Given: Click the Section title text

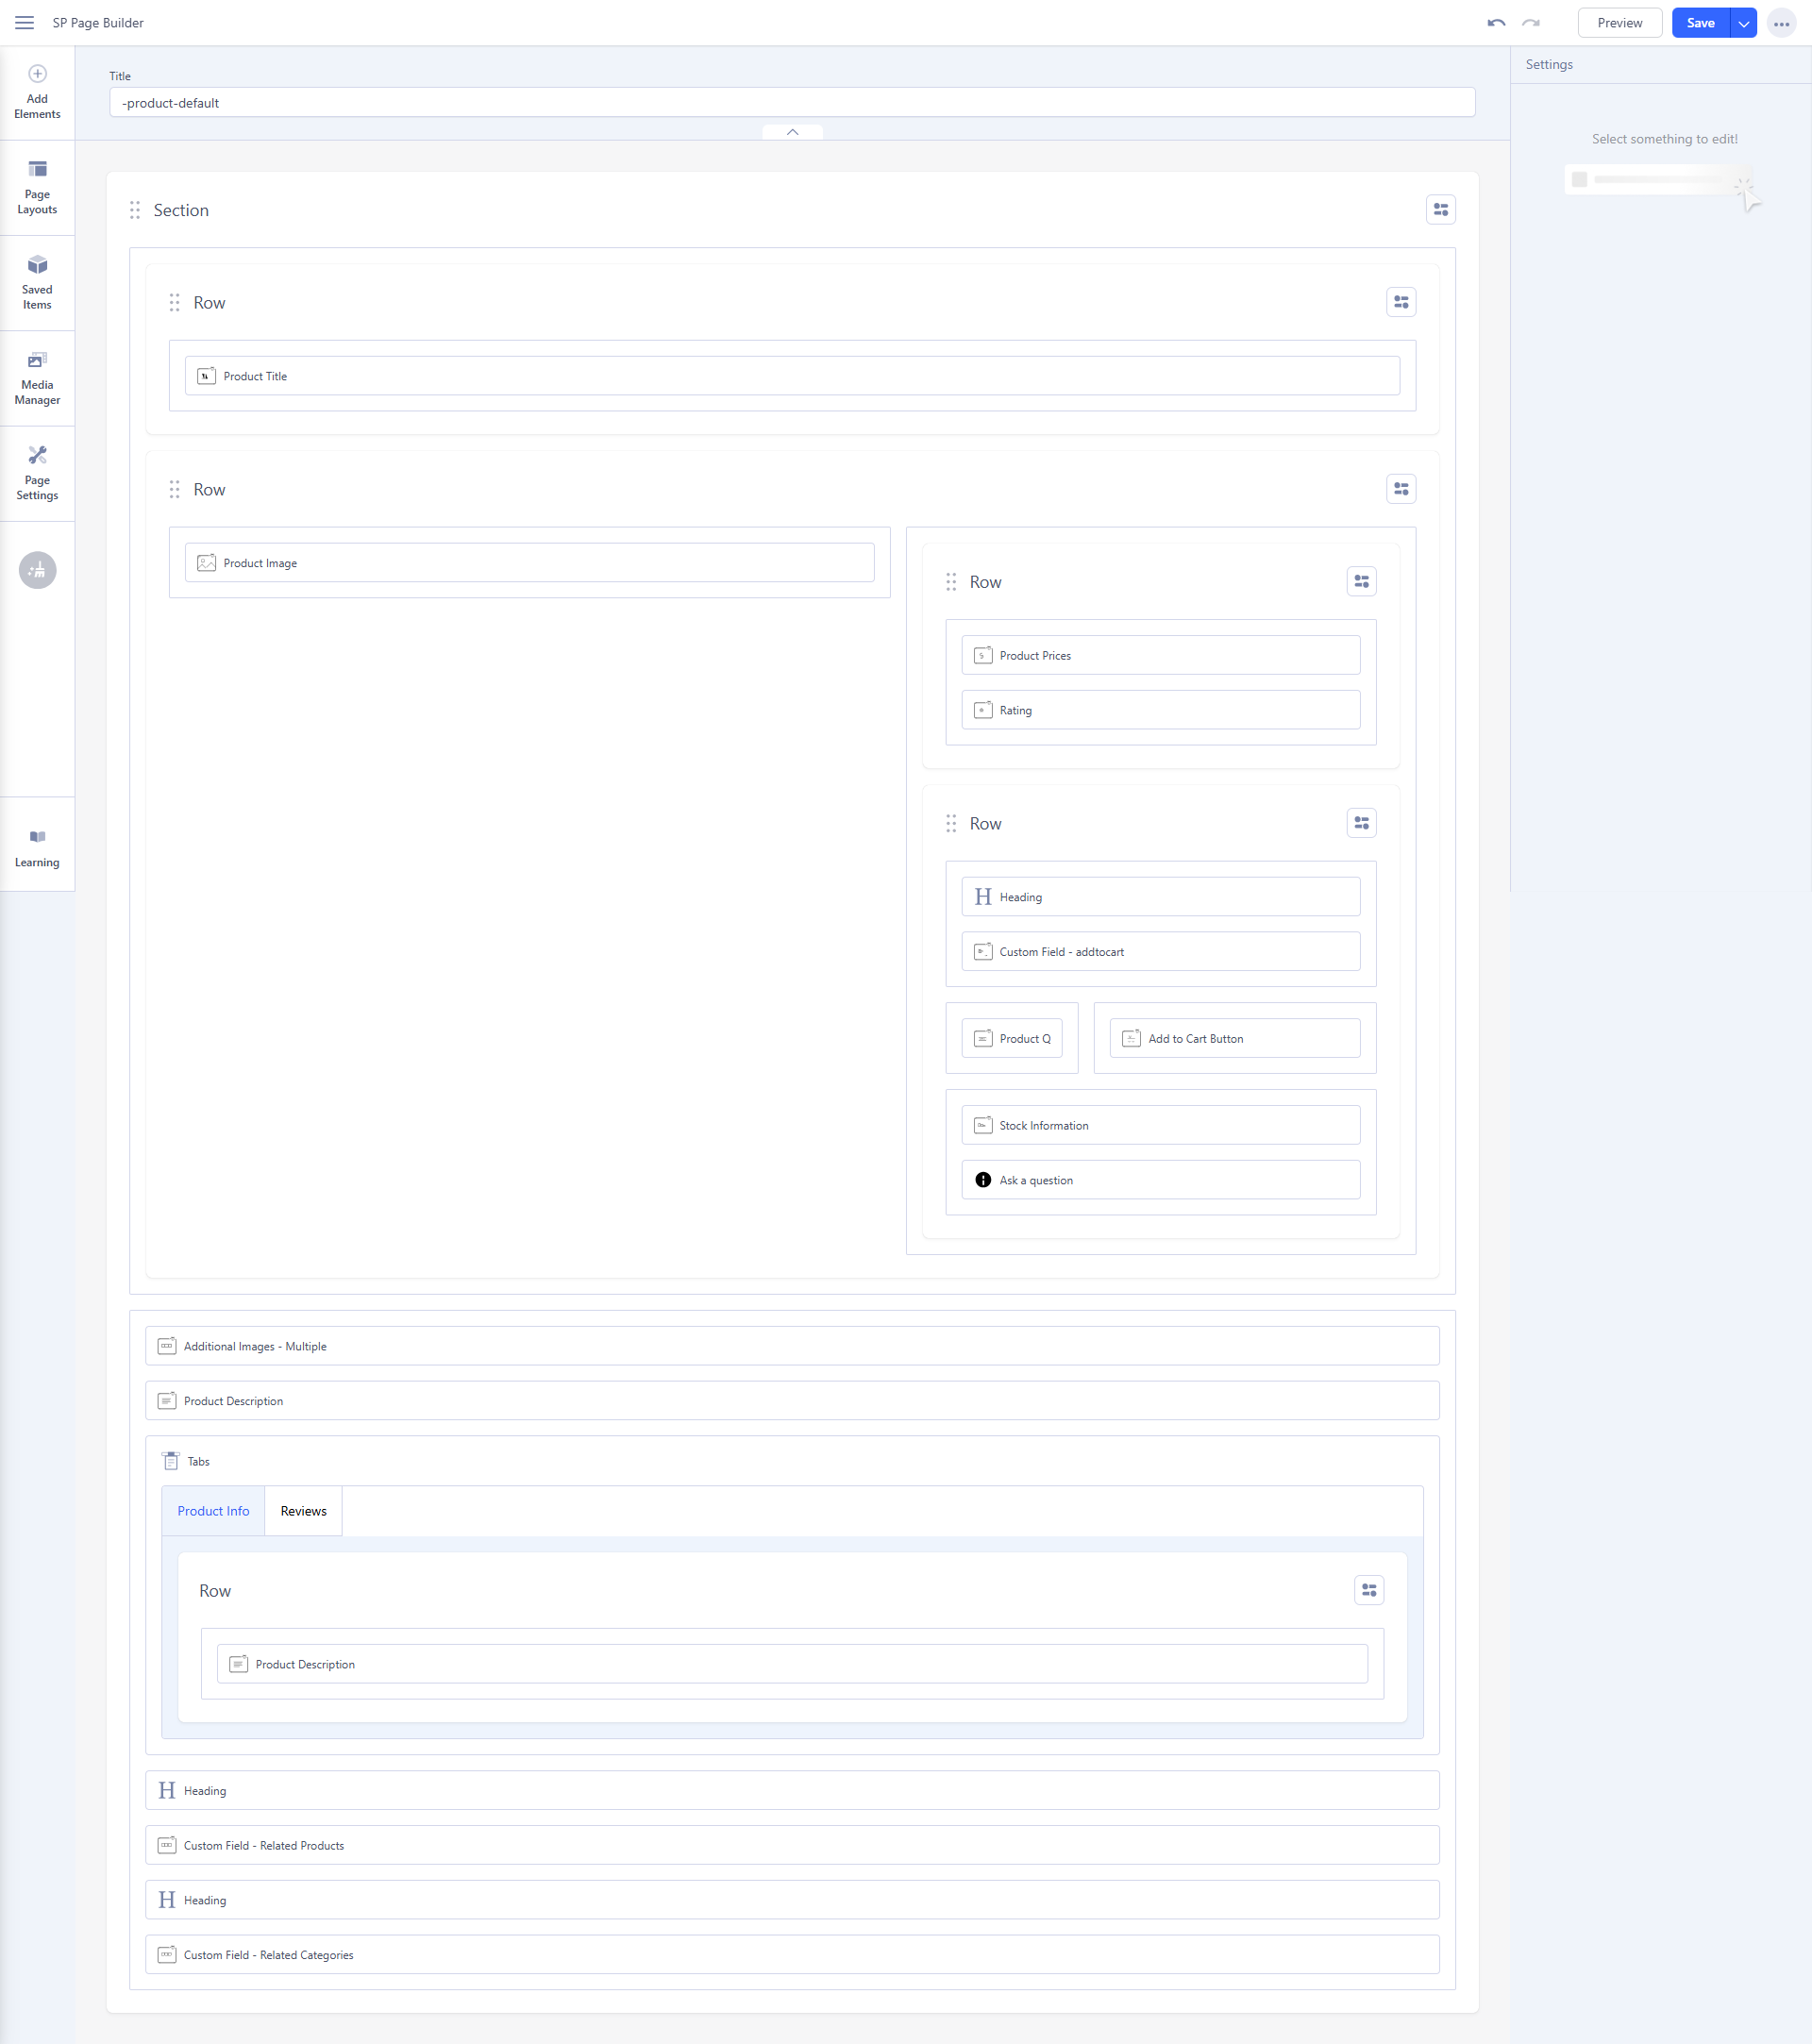Looking at the screenshot, I should [x=181, y=210].
